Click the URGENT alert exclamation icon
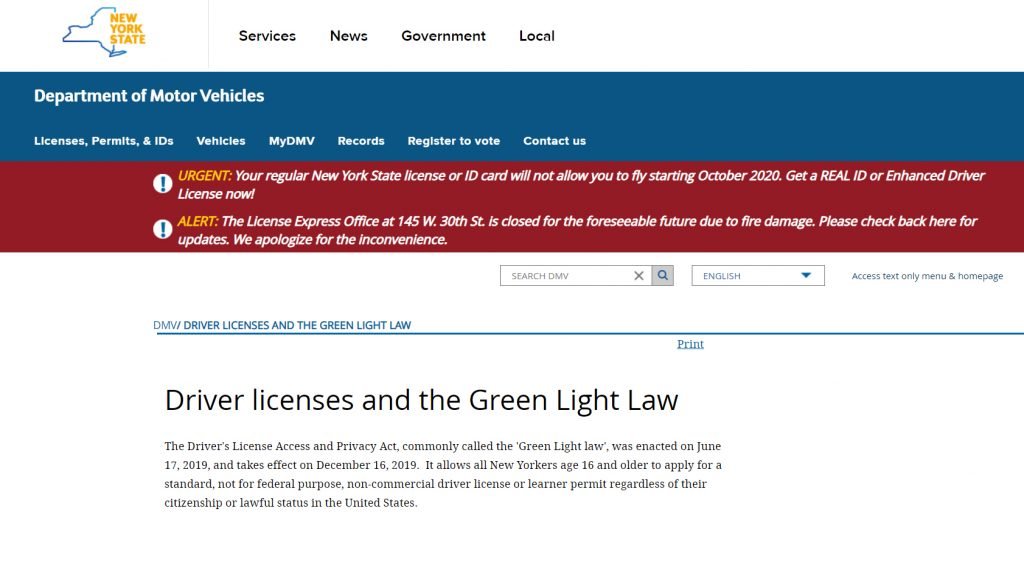The width and height of the screenshot is (1024, 576). coord(163,184)
